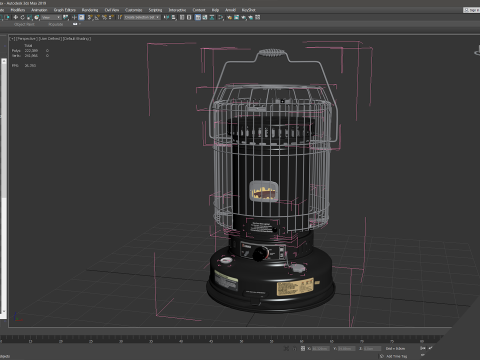Select the Select and Scale tool
Image resolution: width=480 pixels, height=360 pixels.
pos(29,17)
